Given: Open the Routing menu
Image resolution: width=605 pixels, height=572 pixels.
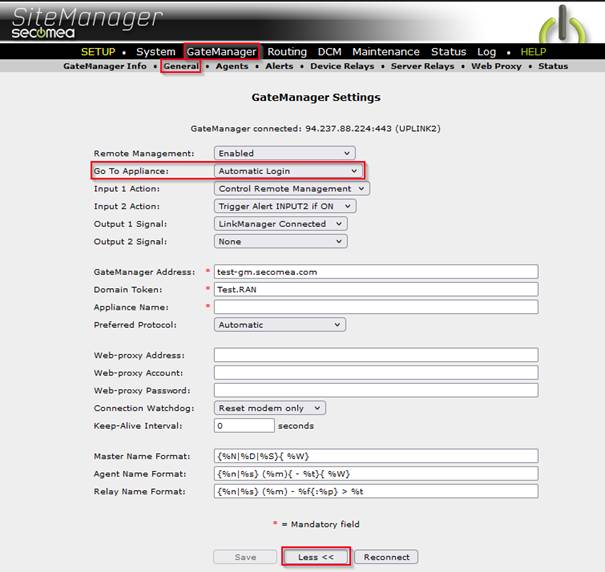Looking at the screenshot, I should [x=287, y=52].
